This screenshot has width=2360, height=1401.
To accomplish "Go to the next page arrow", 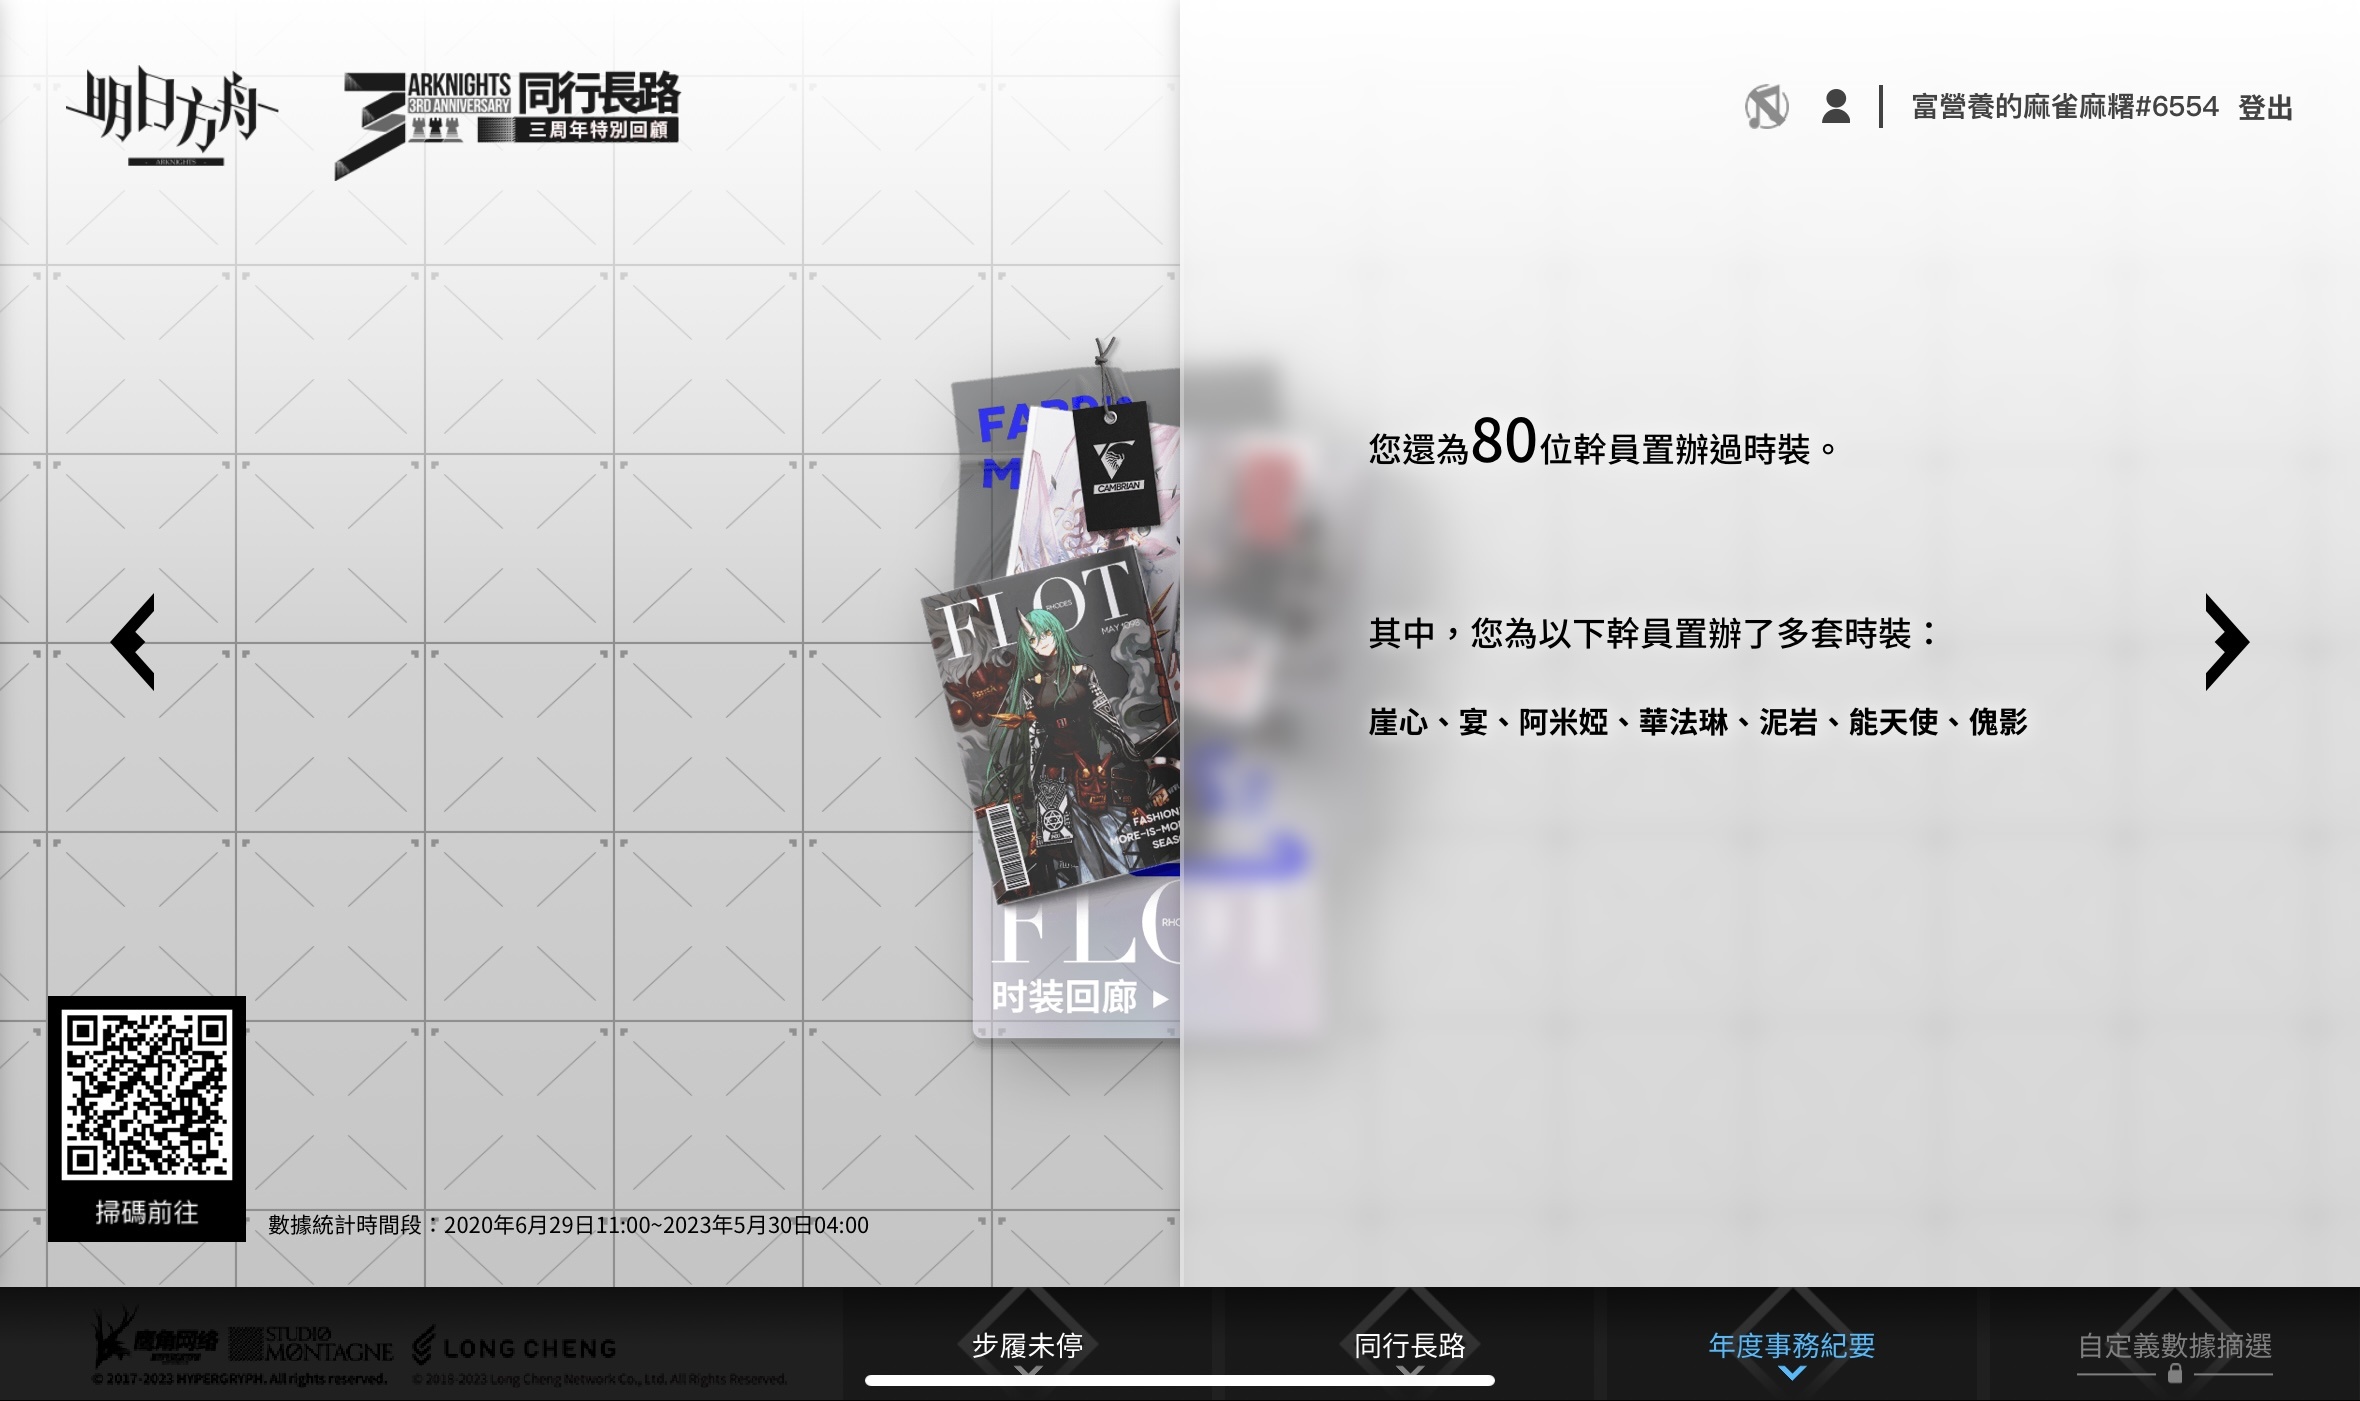I will click(2227, 642).
